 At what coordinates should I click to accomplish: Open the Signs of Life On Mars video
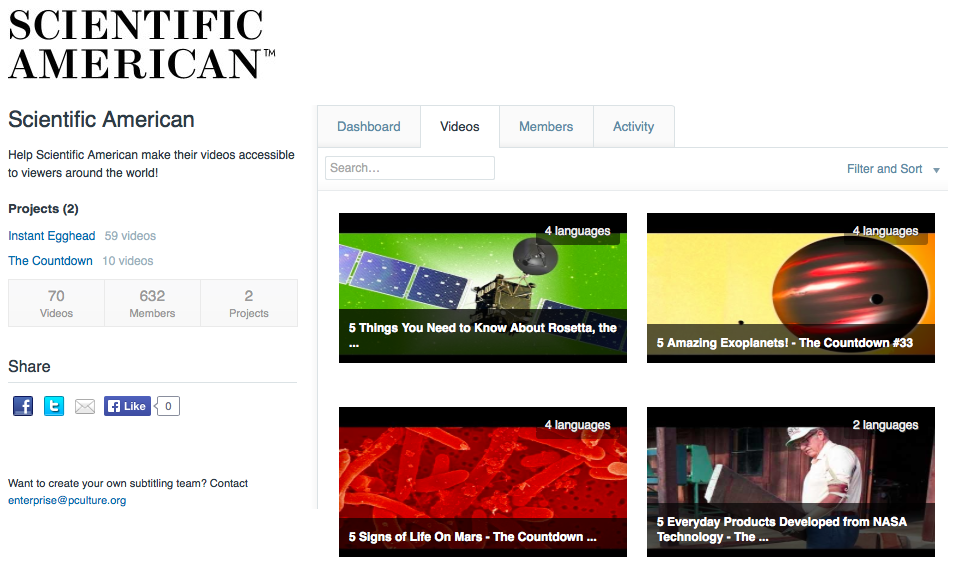pos(483,481)
